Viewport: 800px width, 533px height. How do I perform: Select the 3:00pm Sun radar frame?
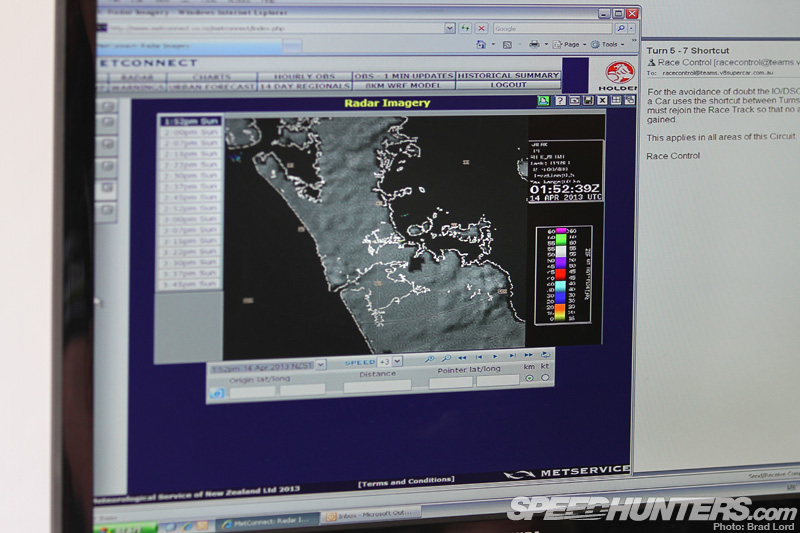191,219
